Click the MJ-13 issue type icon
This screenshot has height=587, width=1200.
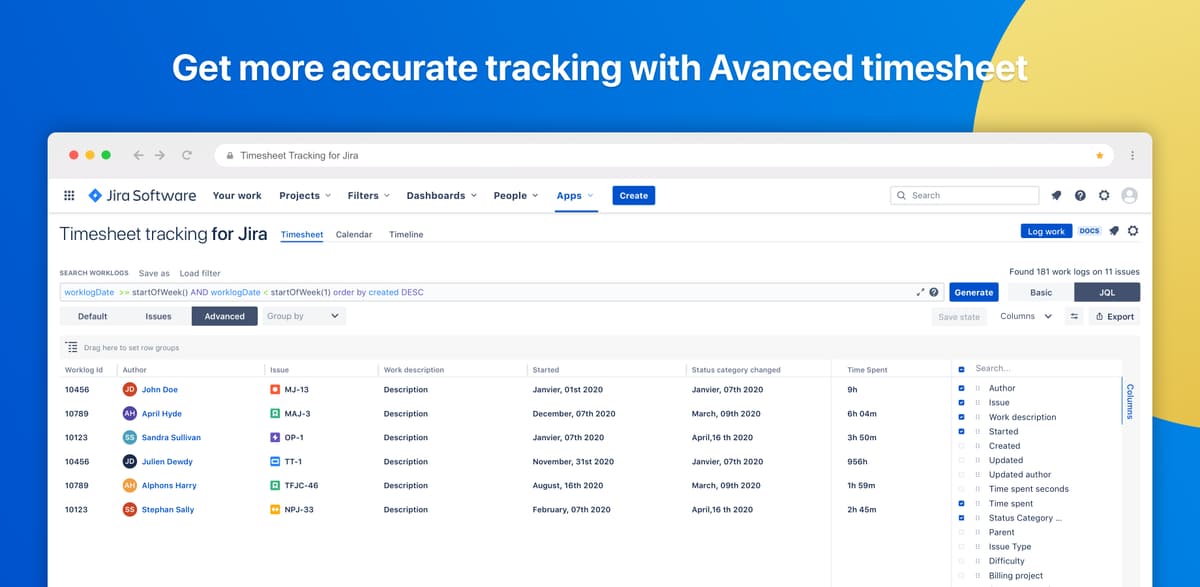[x=275, y=389]
